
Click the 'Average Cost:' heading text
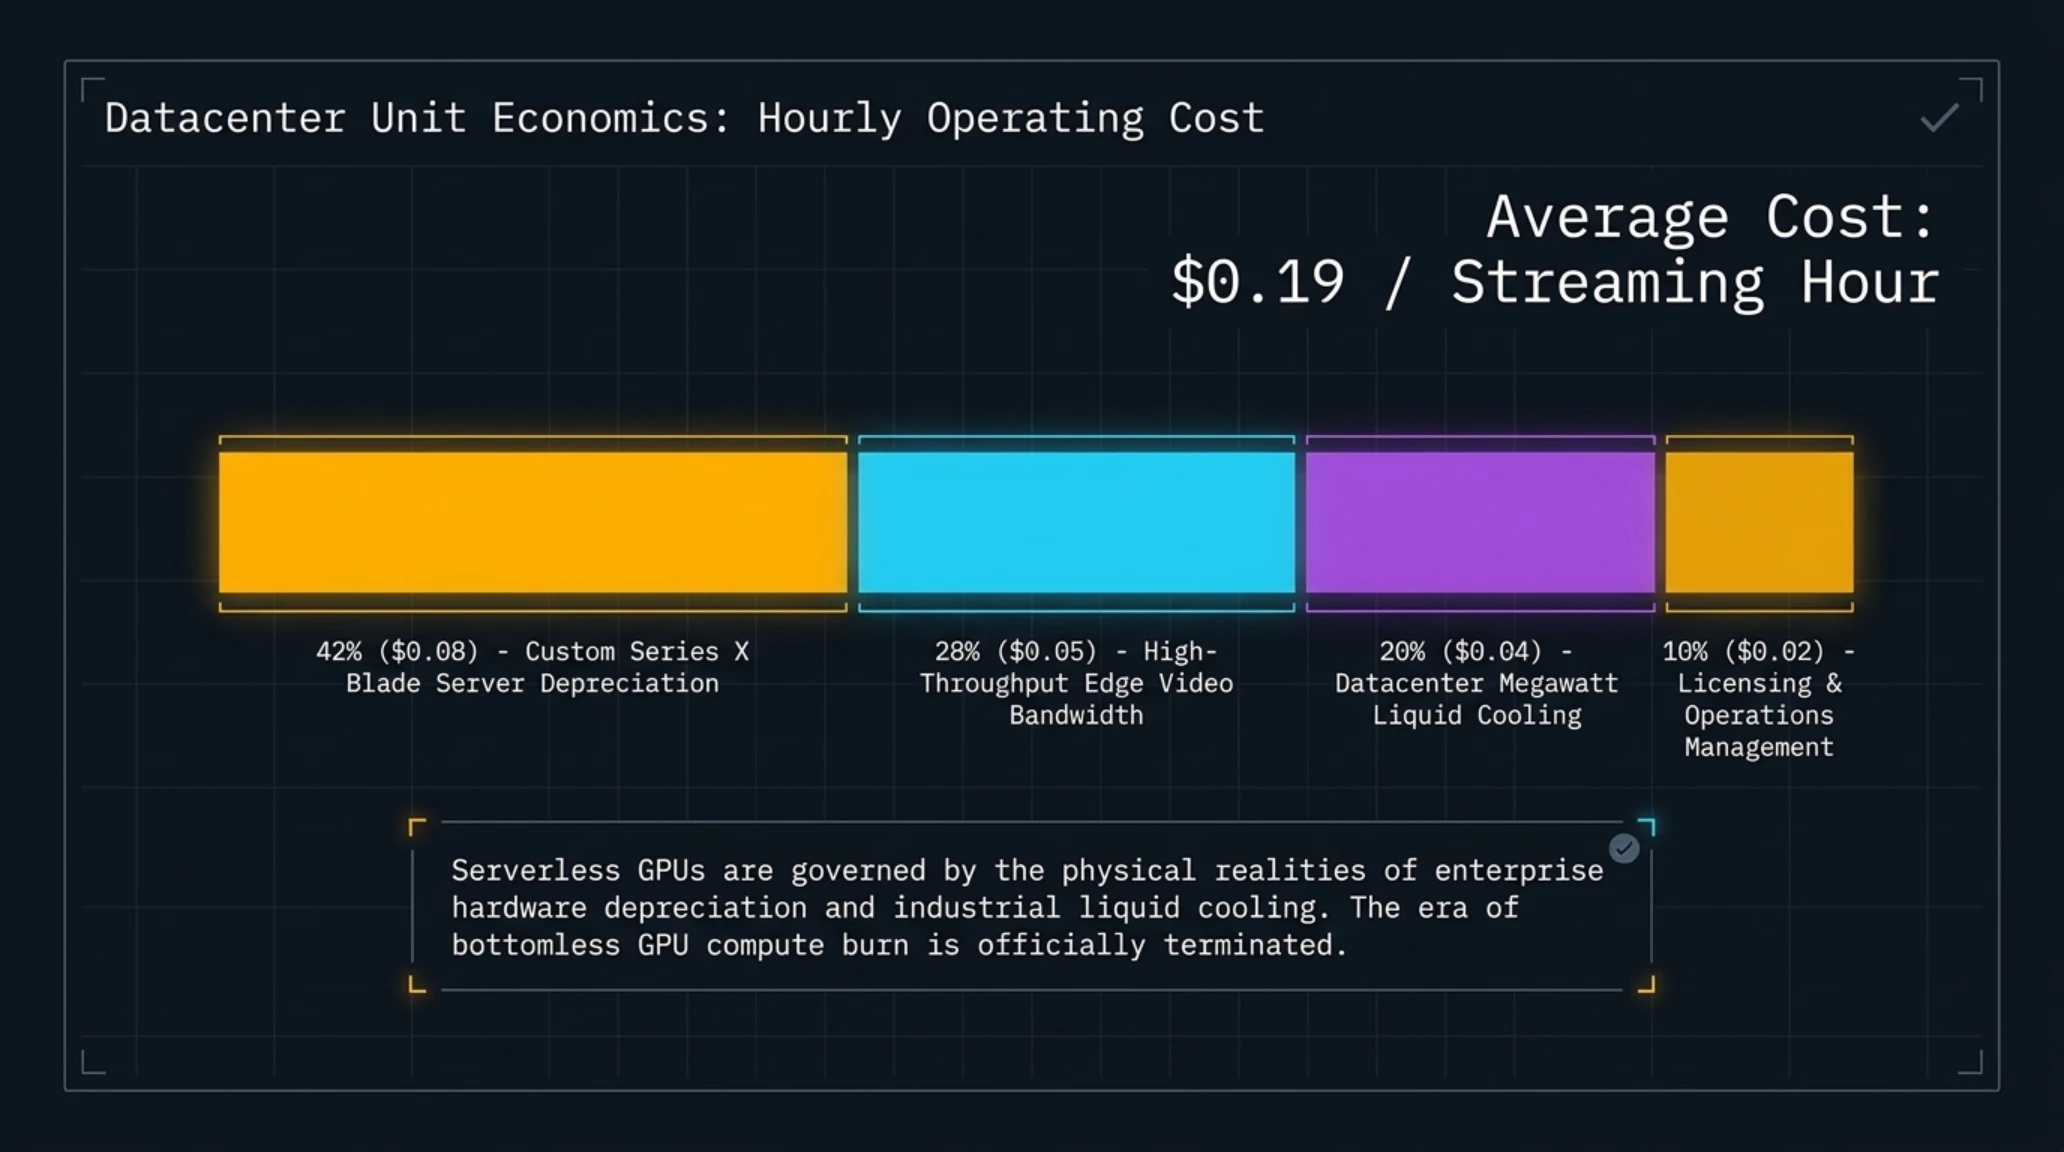(1711, 217)
